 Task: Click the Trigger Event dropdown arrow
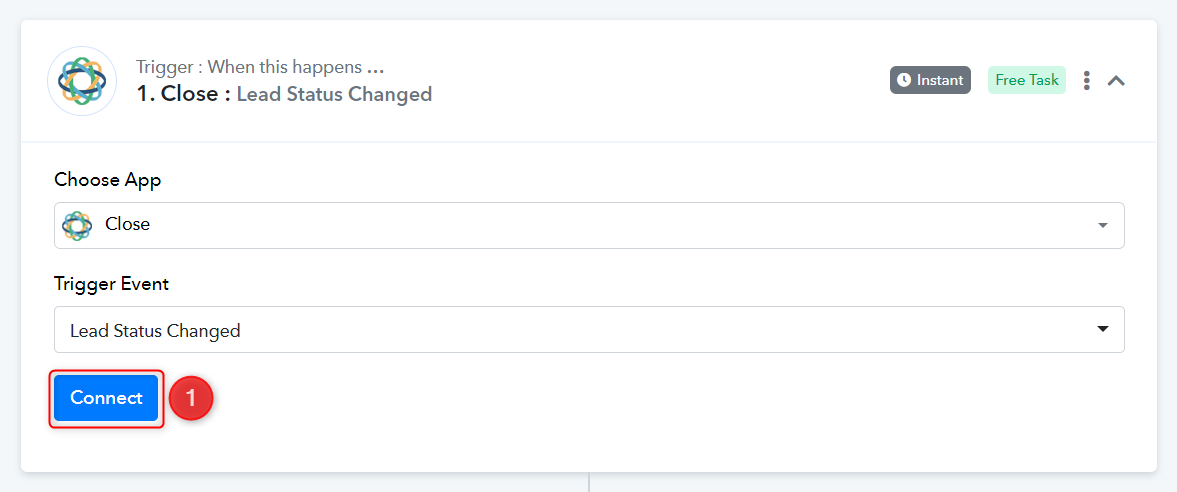coord(1102,329)
